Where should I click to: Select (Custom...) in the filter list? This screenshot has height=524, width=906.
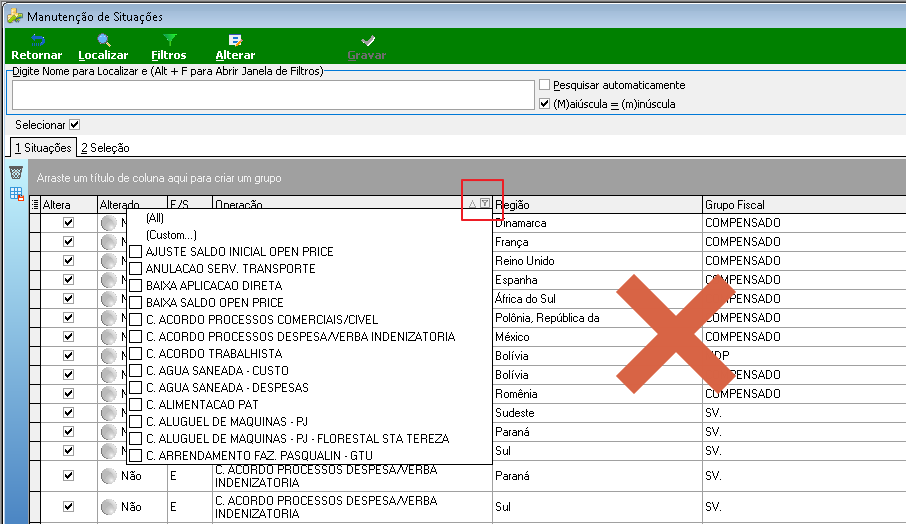(x=171, y=235)
